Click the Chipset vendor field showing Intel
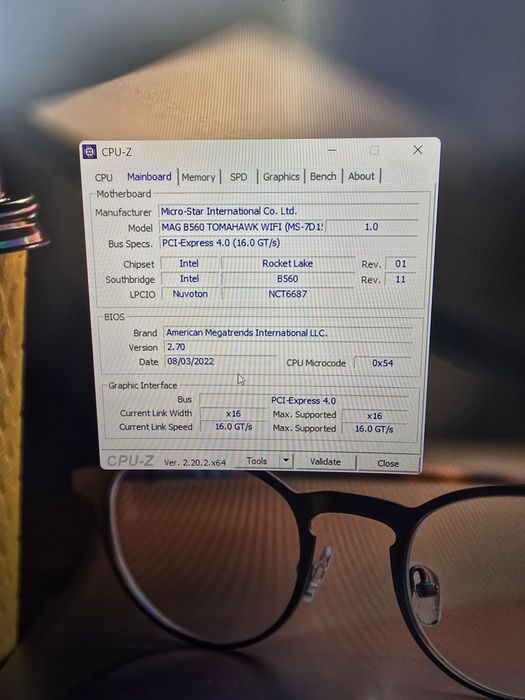Image resolution: width=525 pixels, height=700 pixels. (189, 263)
